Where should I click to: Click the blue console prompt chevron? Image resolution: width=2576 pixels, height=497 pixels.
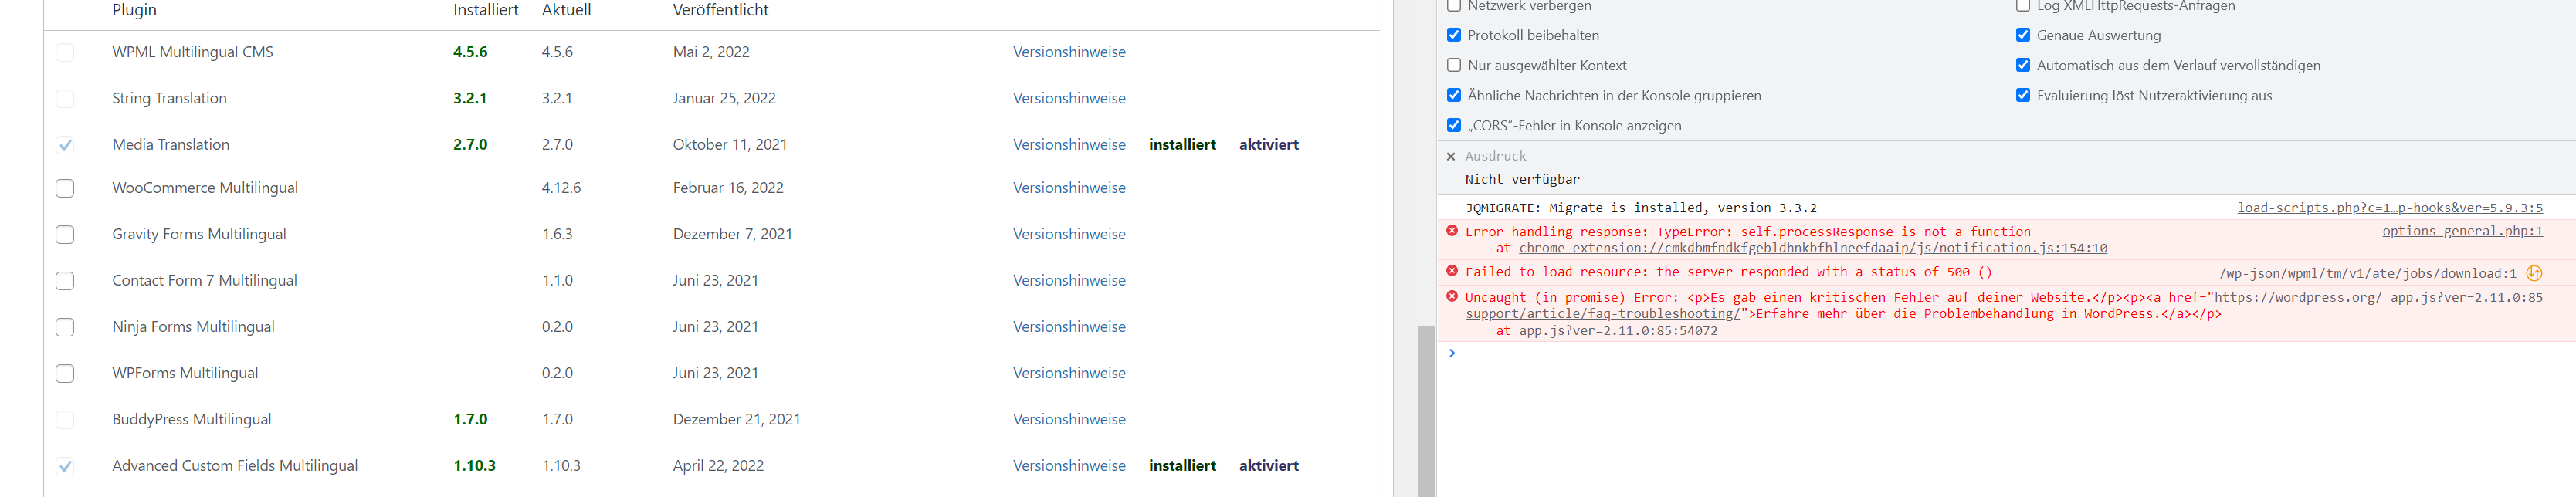[1452, 353]
